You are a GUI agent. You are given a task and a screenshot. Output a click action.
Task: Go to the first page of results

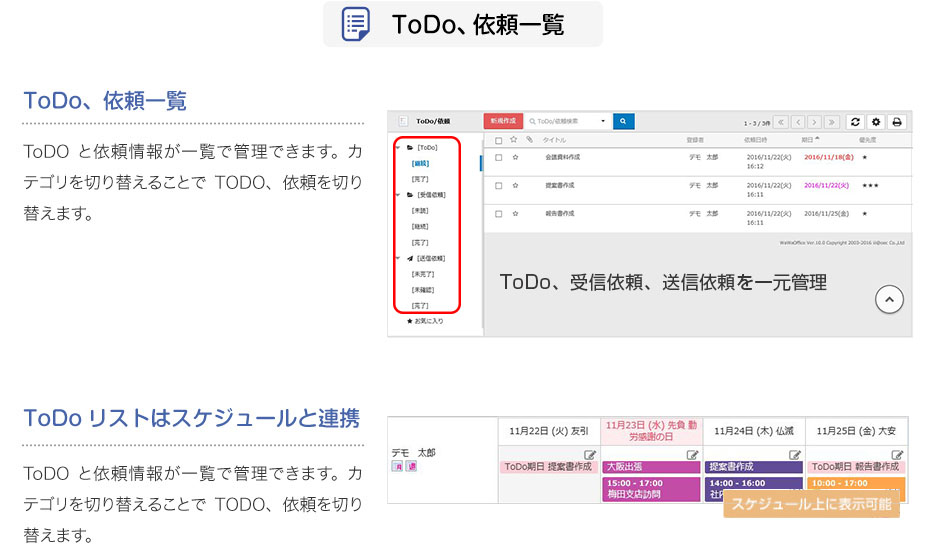coord(781,121)
